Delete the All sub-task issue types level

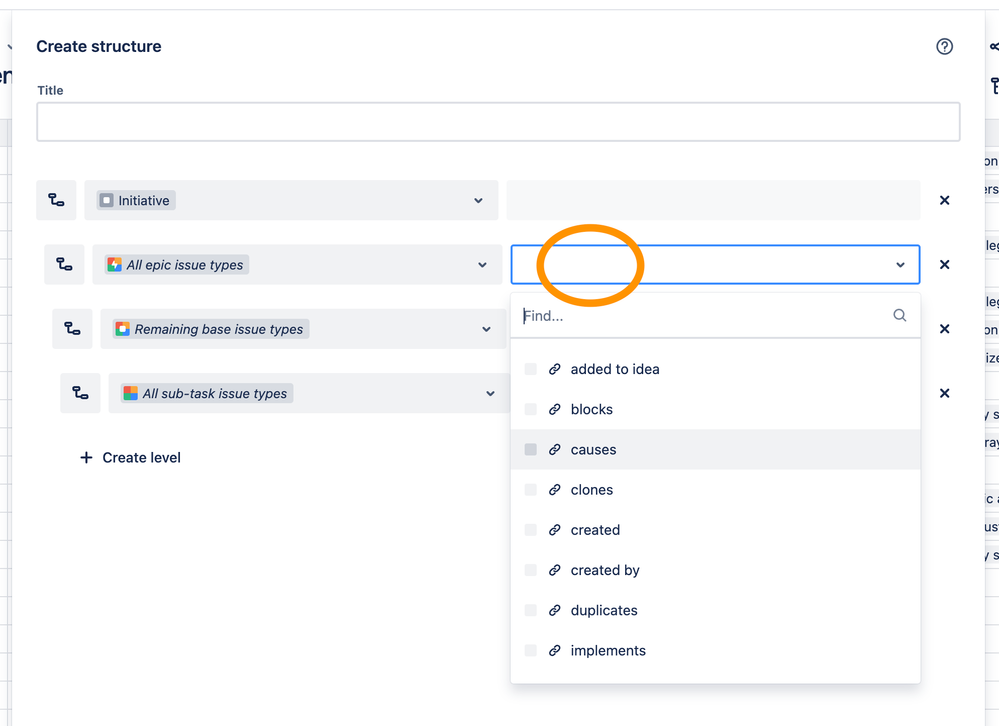pos(944,393)
